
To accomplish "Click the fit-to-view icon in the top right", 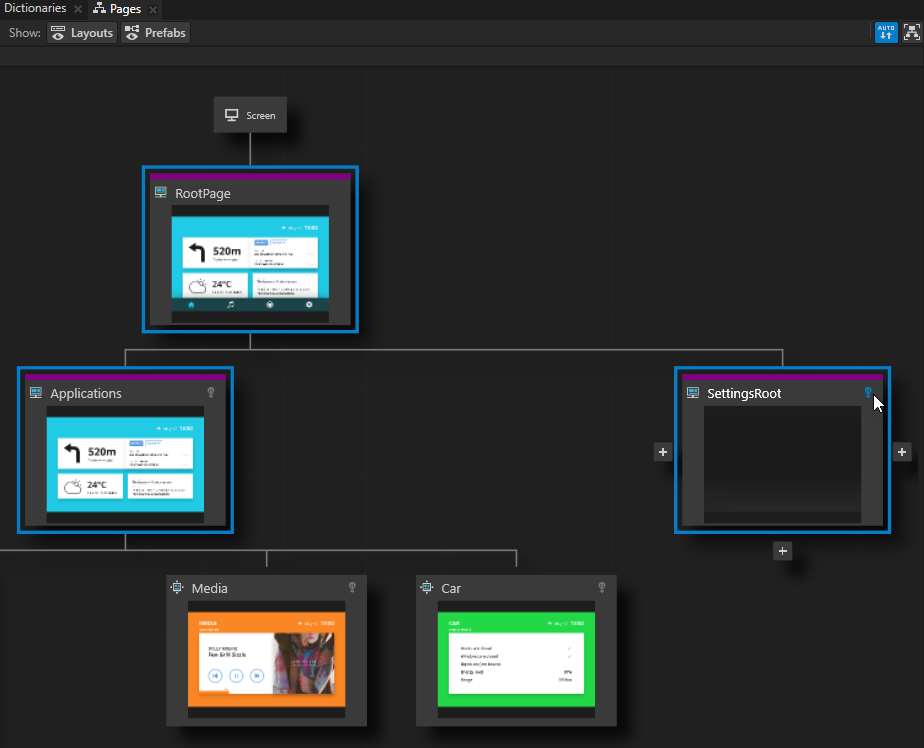I will [910, 32].
